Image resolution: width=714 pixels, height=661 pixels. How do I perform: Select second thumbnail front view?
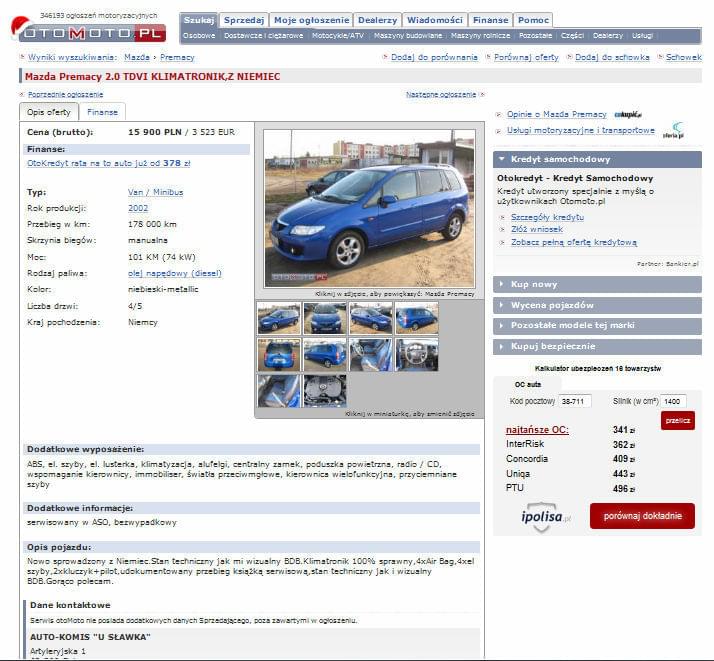click(325, 318)
